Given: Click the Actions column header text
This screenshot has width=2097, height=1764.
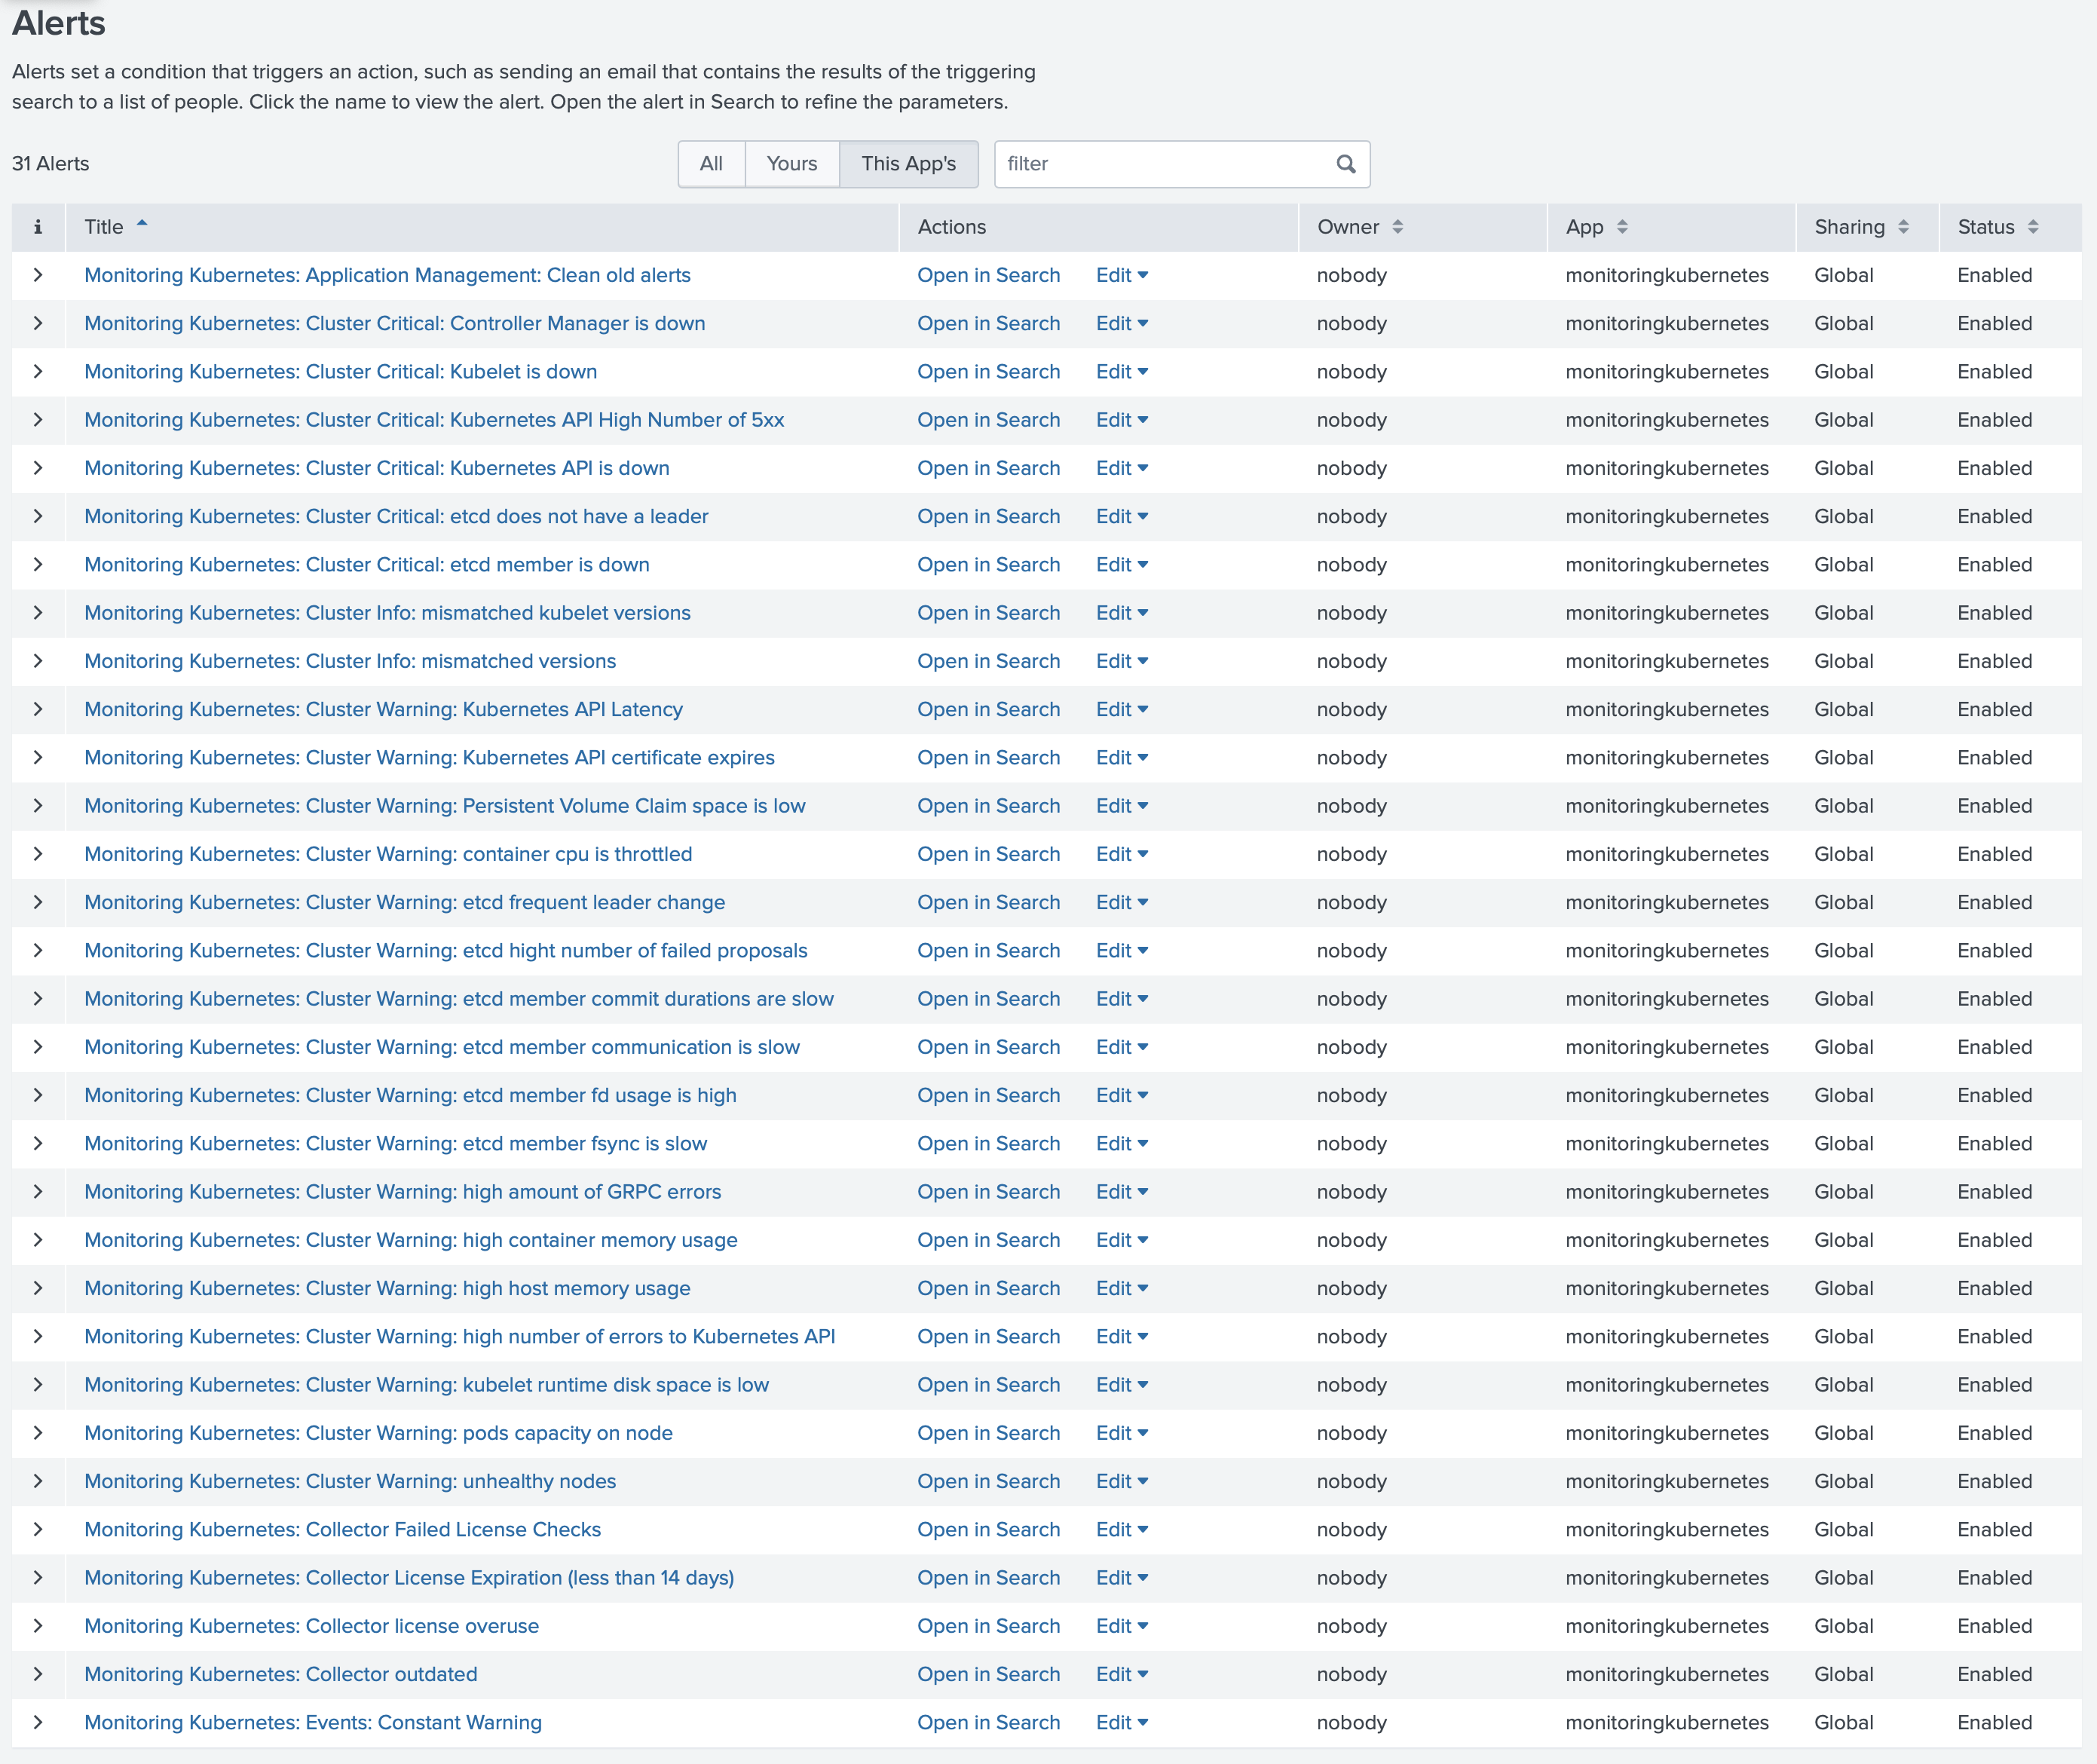Looking at the screenshot, I should tap(952, 227).
